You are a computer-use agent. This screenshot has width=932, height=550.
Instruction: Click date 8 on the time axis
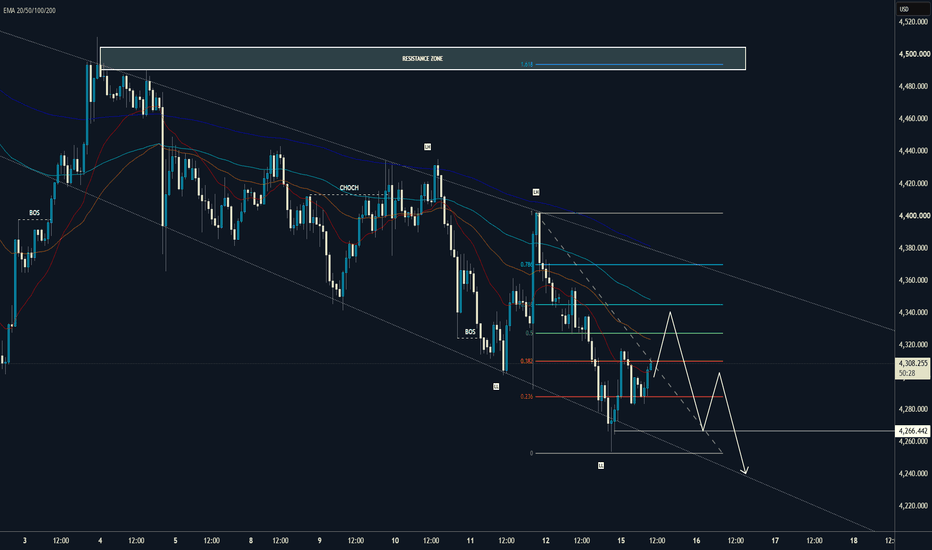click(x=251, y=540)
